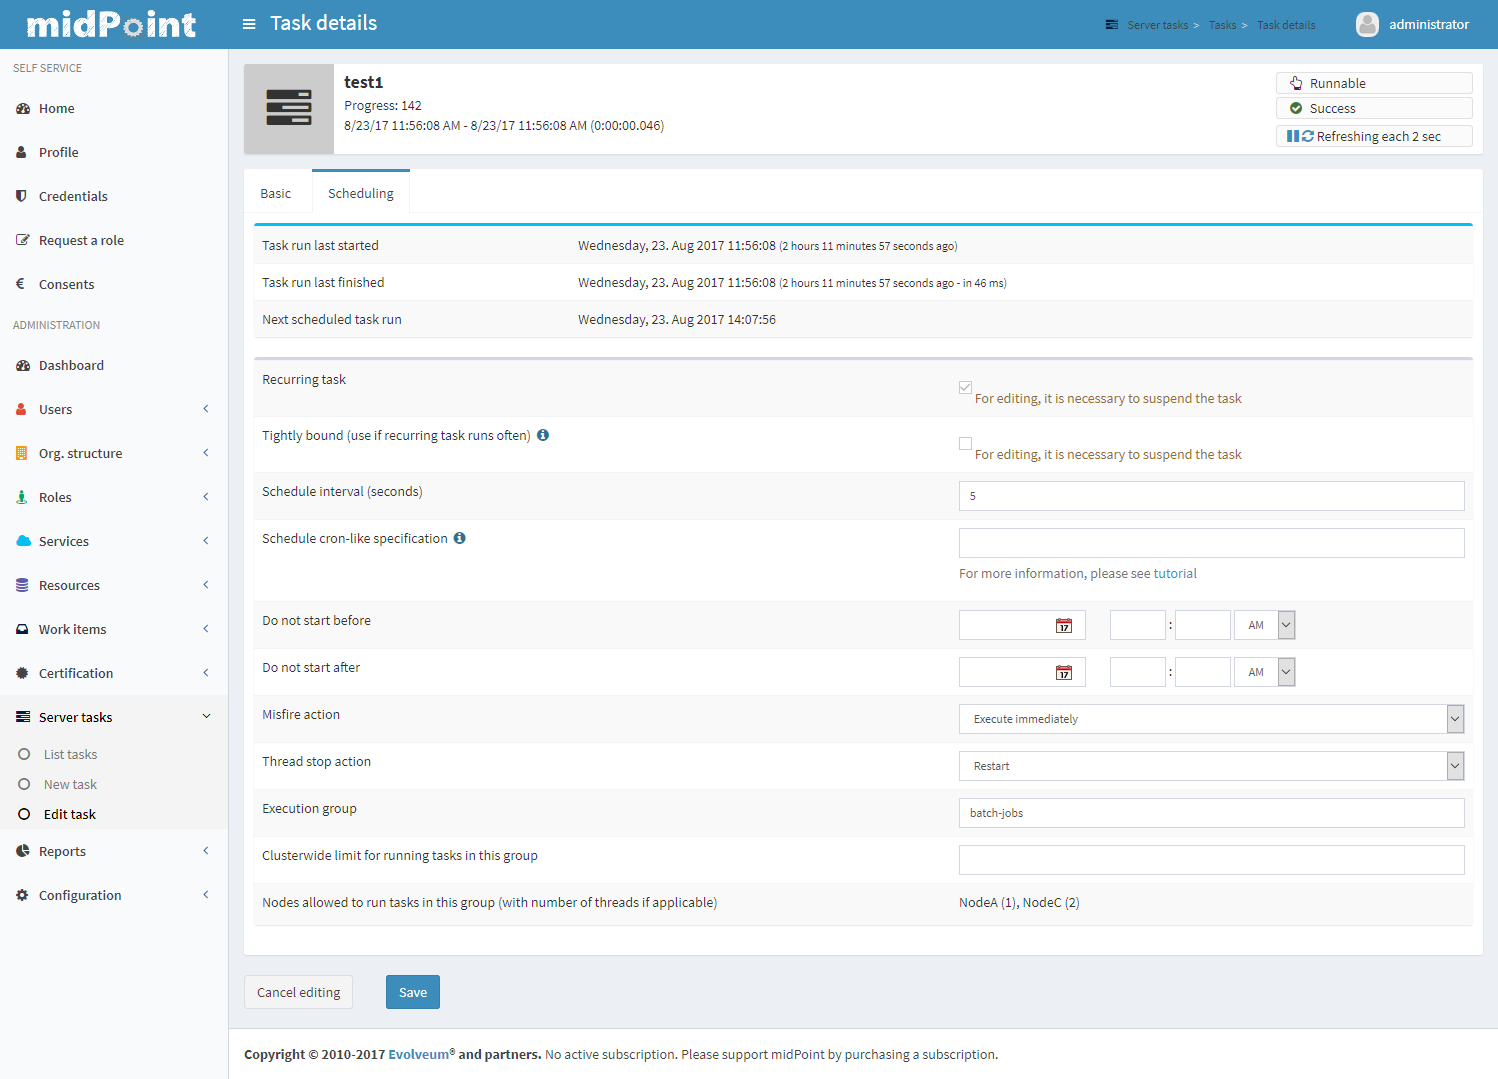Open the tutorial link
1498x1079 pixels.
point(1175,574)
